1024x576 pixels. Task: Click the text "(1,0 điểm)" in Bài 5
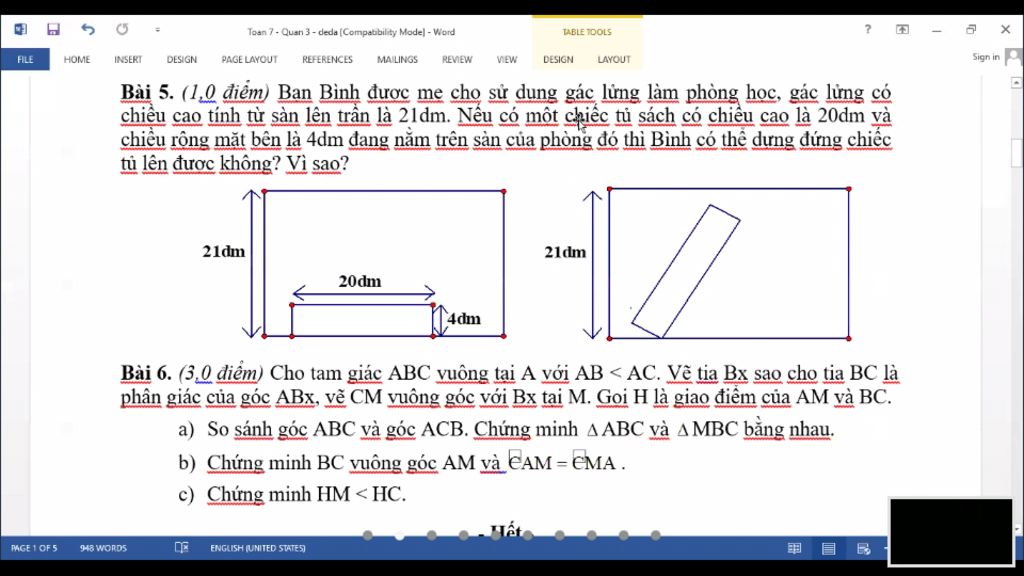point(225,93)
